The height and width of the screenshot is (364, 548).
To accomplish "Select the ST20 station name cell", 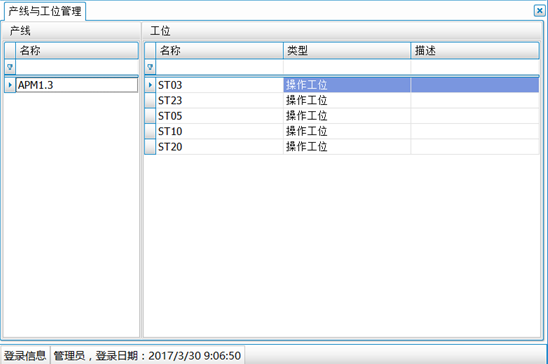I will click(219, 147).
